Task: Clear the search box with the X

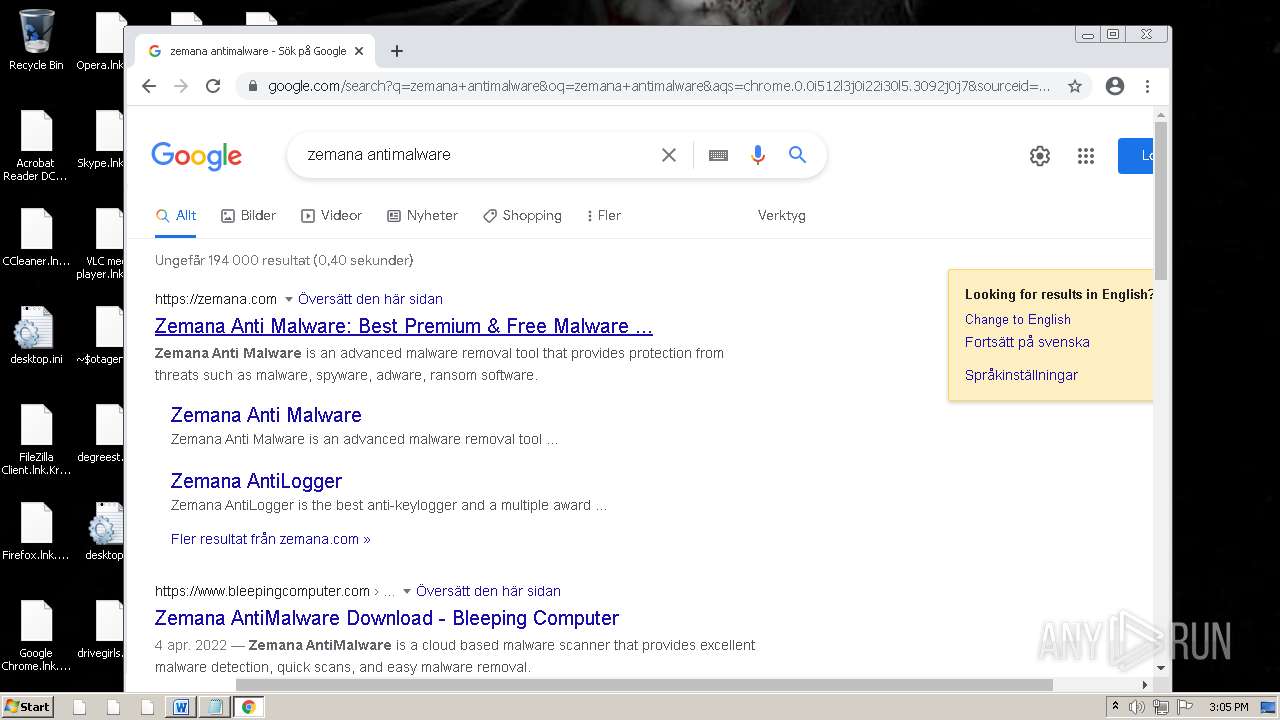Action: tap(669, 155)
